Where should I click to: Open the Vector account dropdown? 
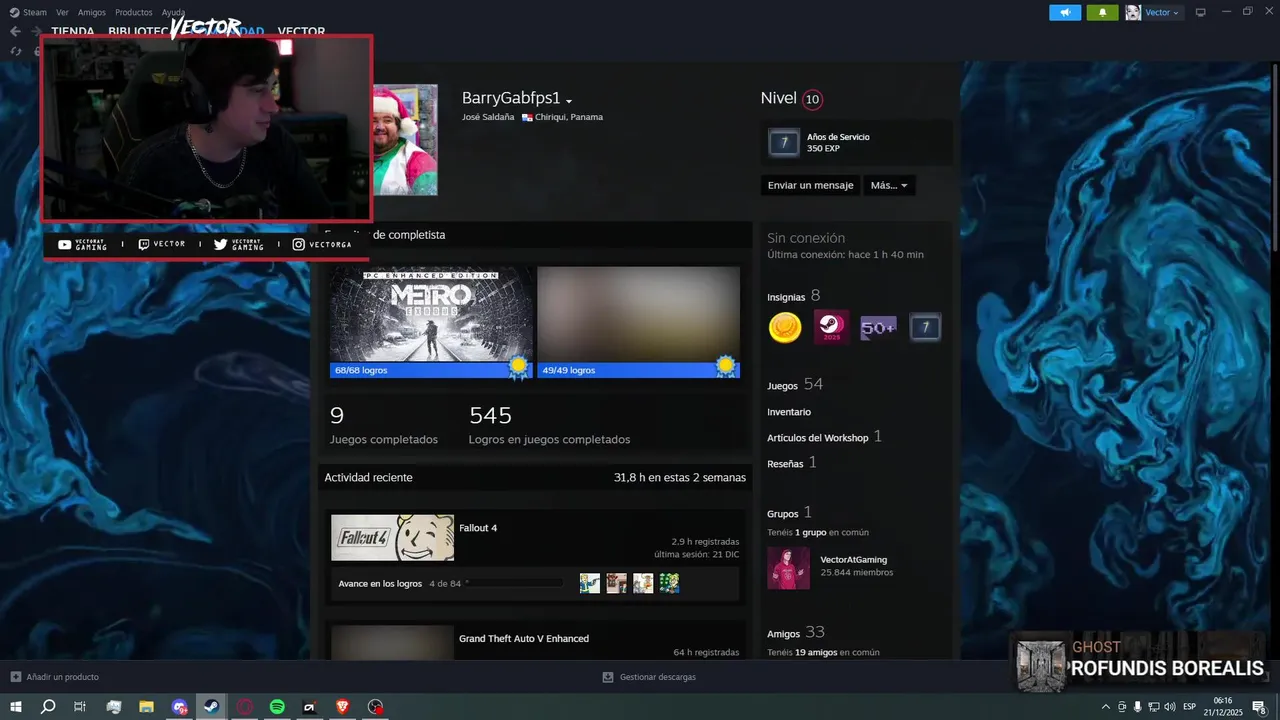(1153, 12)
